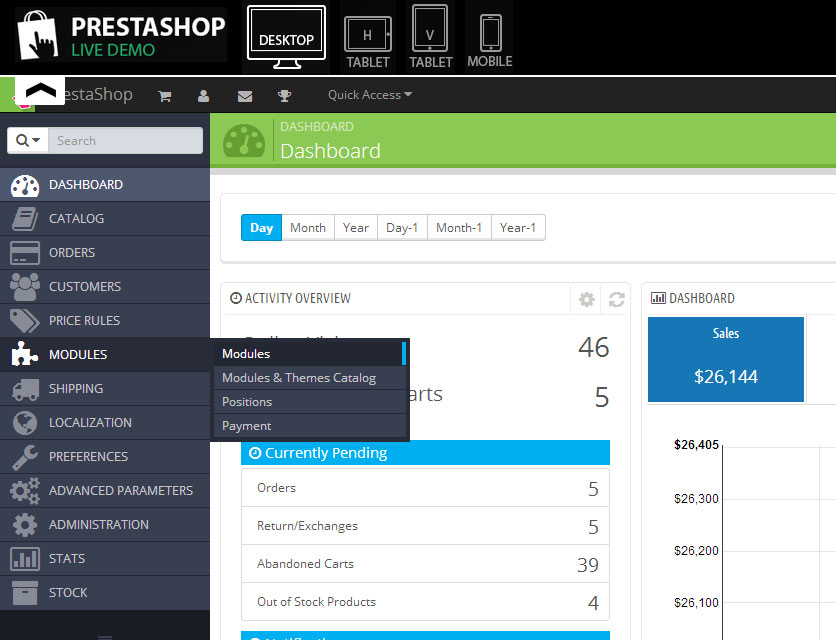Click the Preferences wrench icon
This screenshot has height=640, width=836.
pos(25,457)
